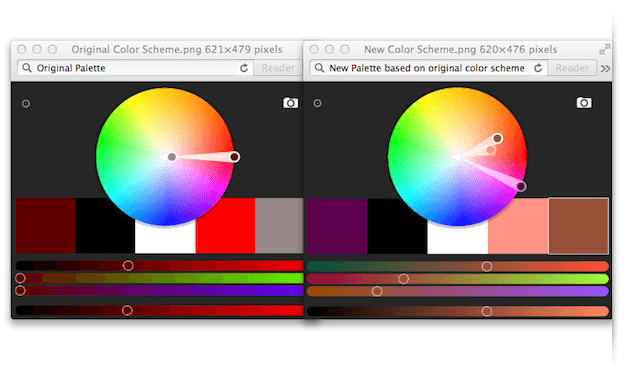Open Reader in New Color Scheme window
Image resolution: width=625 pixels, height=370 pixels.
[x=572, y=68]
